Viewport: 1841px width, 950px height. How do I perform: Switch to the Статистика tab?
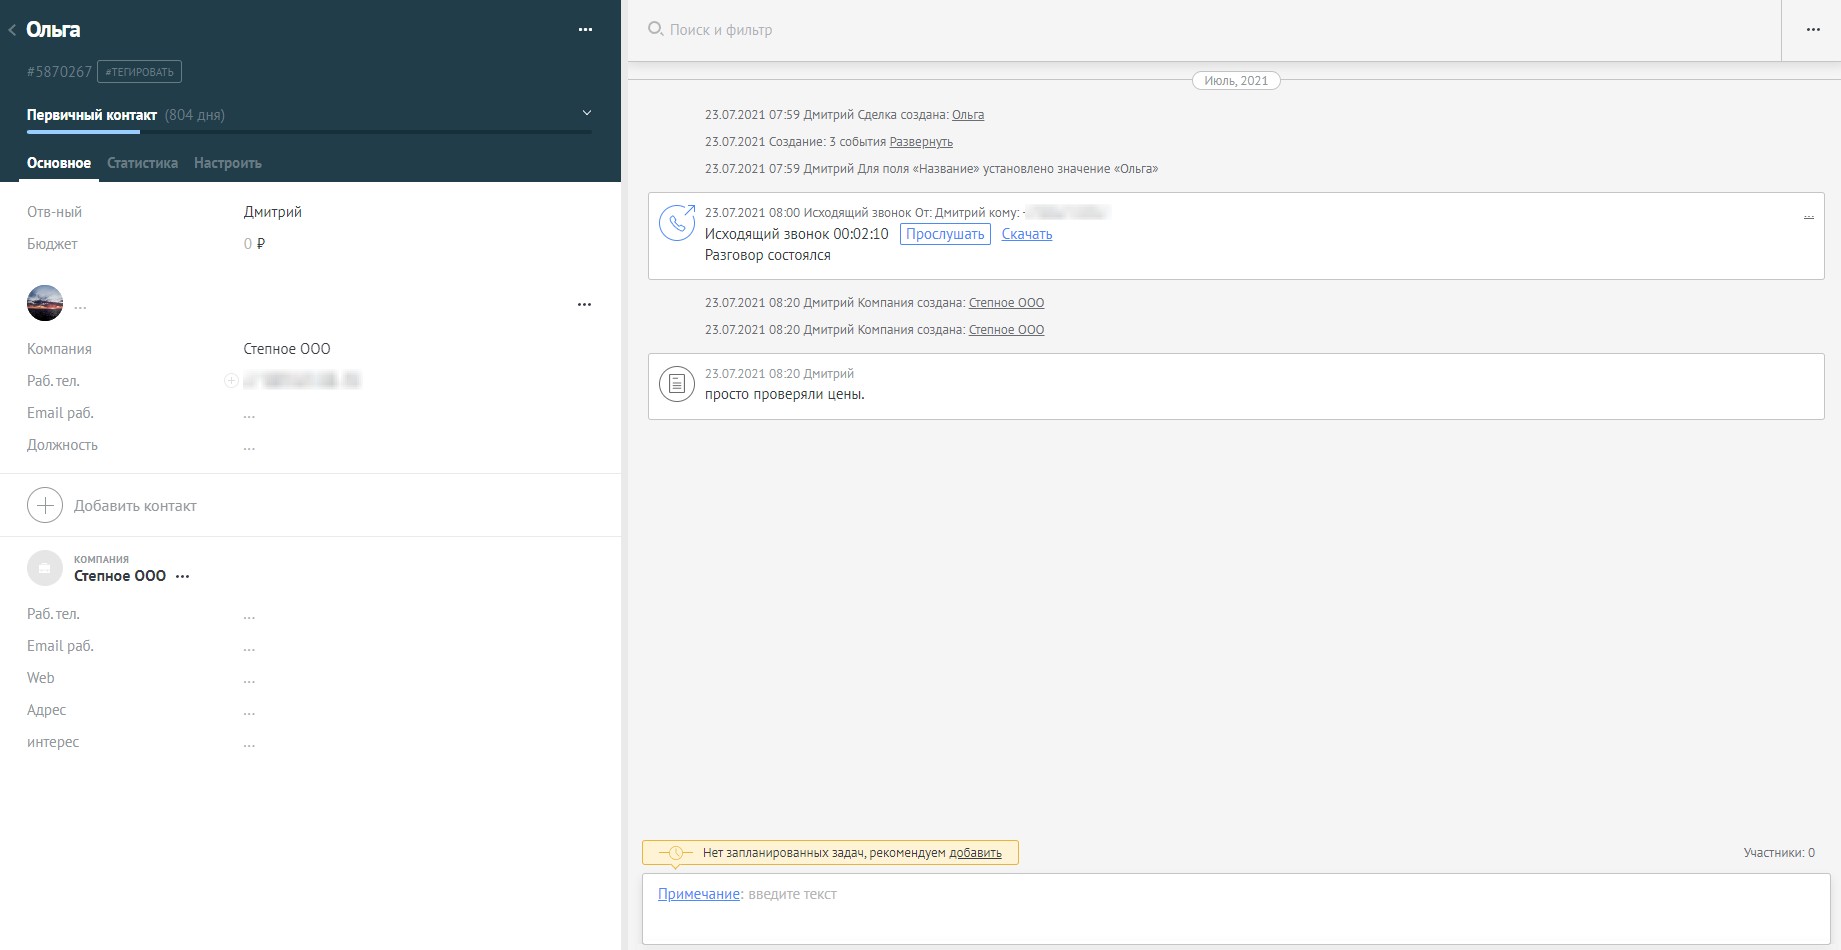pyautogui.click(x=142, y=163)
